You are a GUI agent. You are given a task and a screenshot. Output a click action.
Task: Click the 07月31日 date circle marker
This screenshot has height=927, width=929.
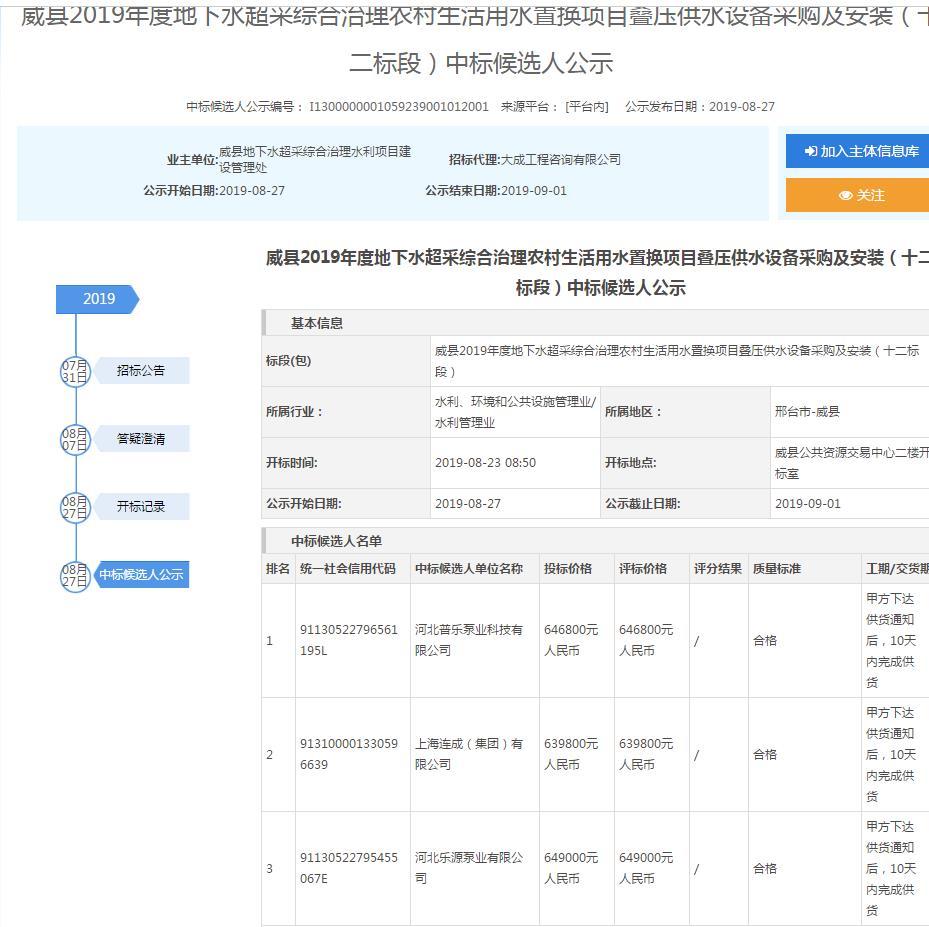(x=75, y=371)
